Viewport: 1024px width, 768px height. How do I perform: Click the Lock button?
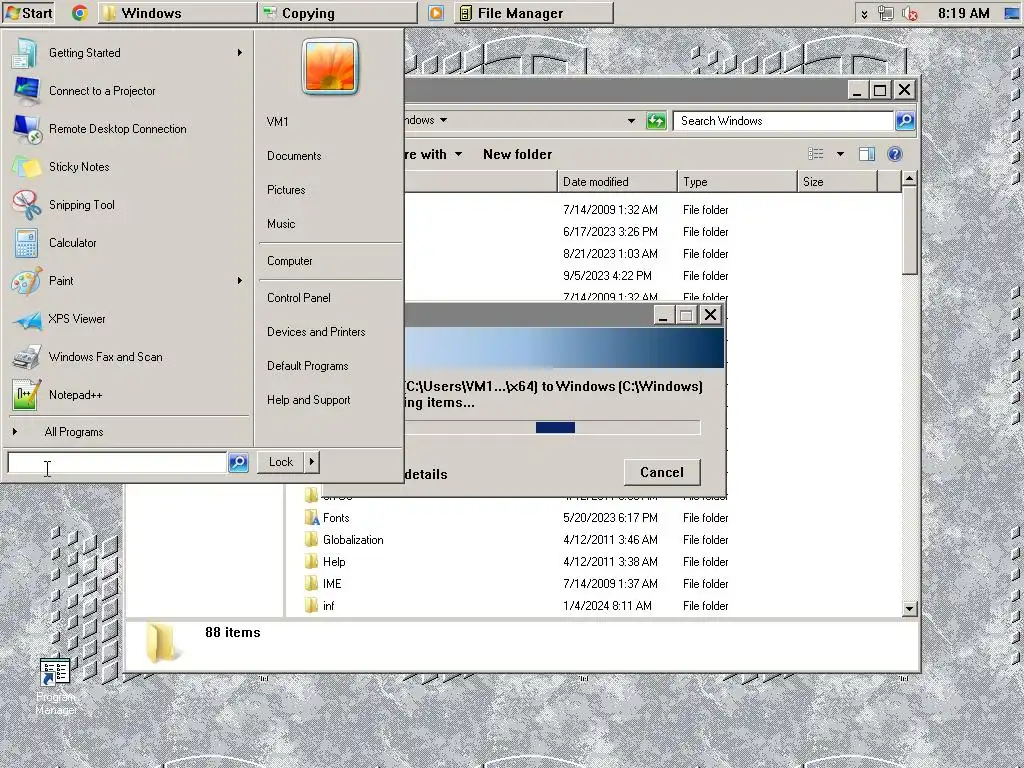[x=281, y=462]
